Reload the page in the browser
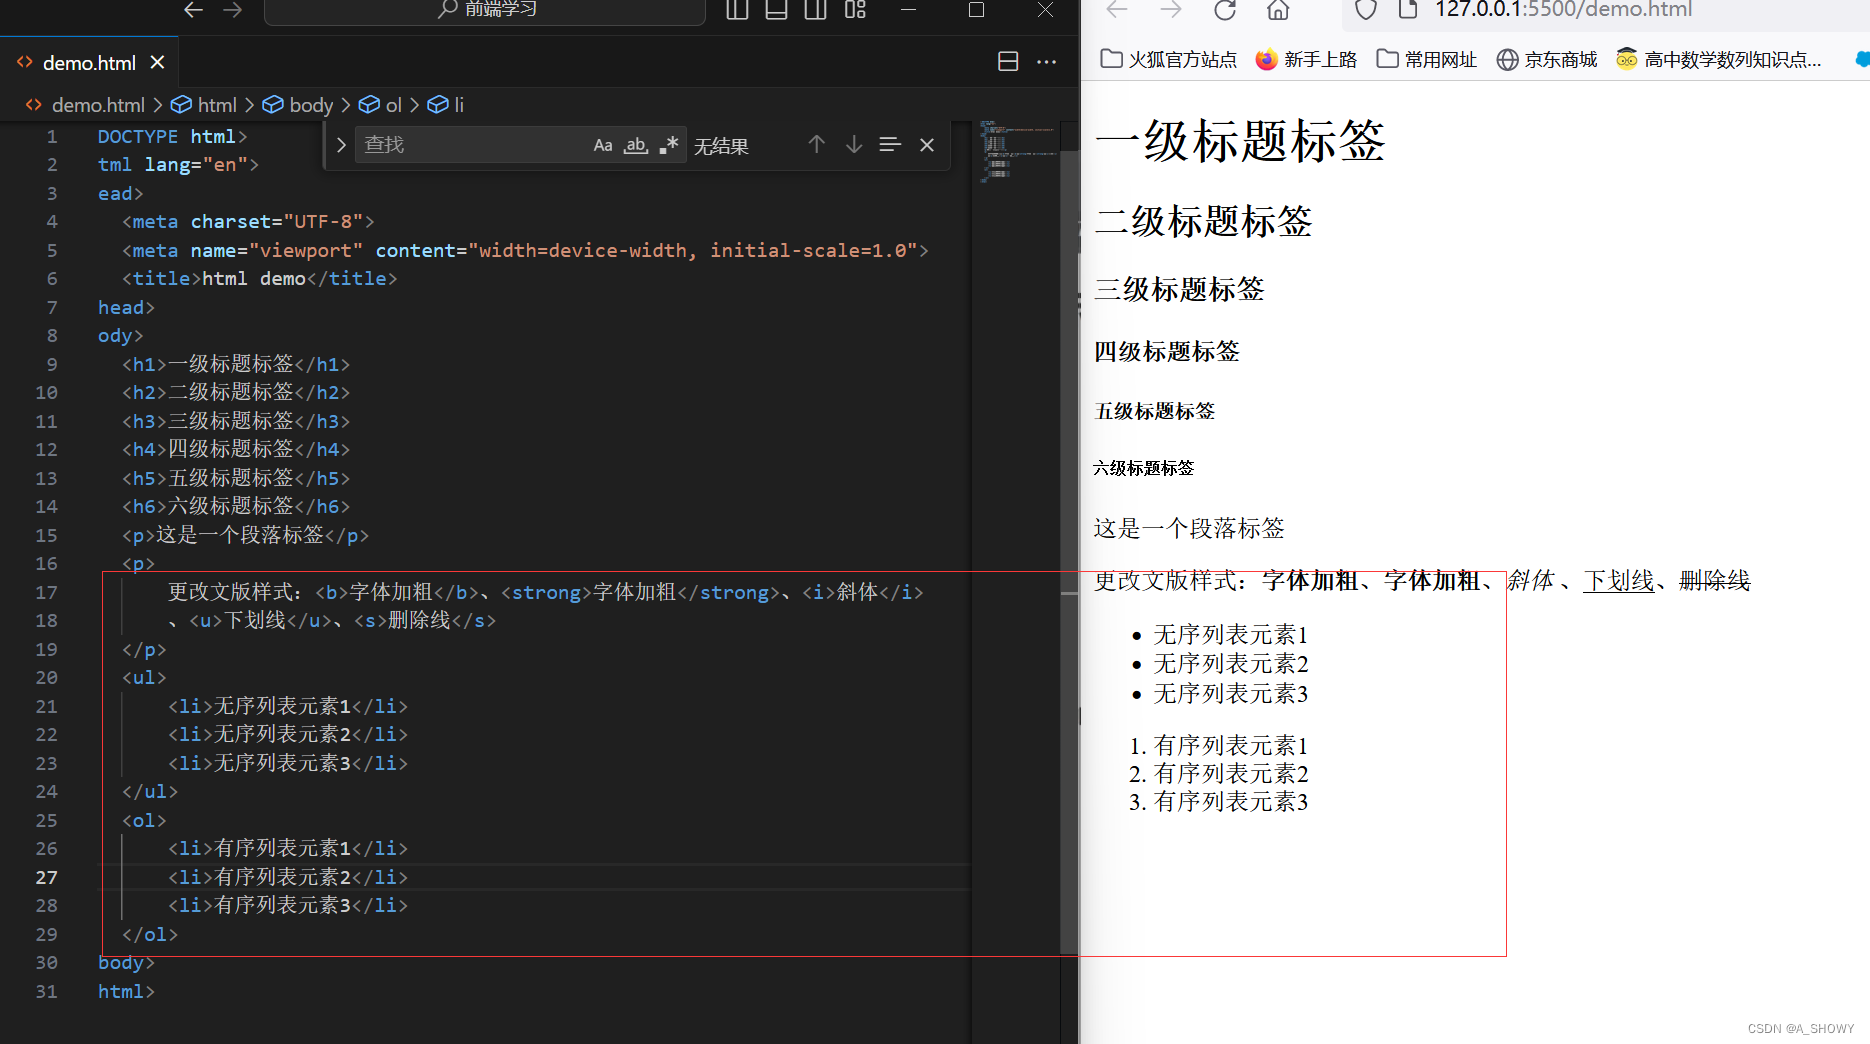 tap(1224, 11)
